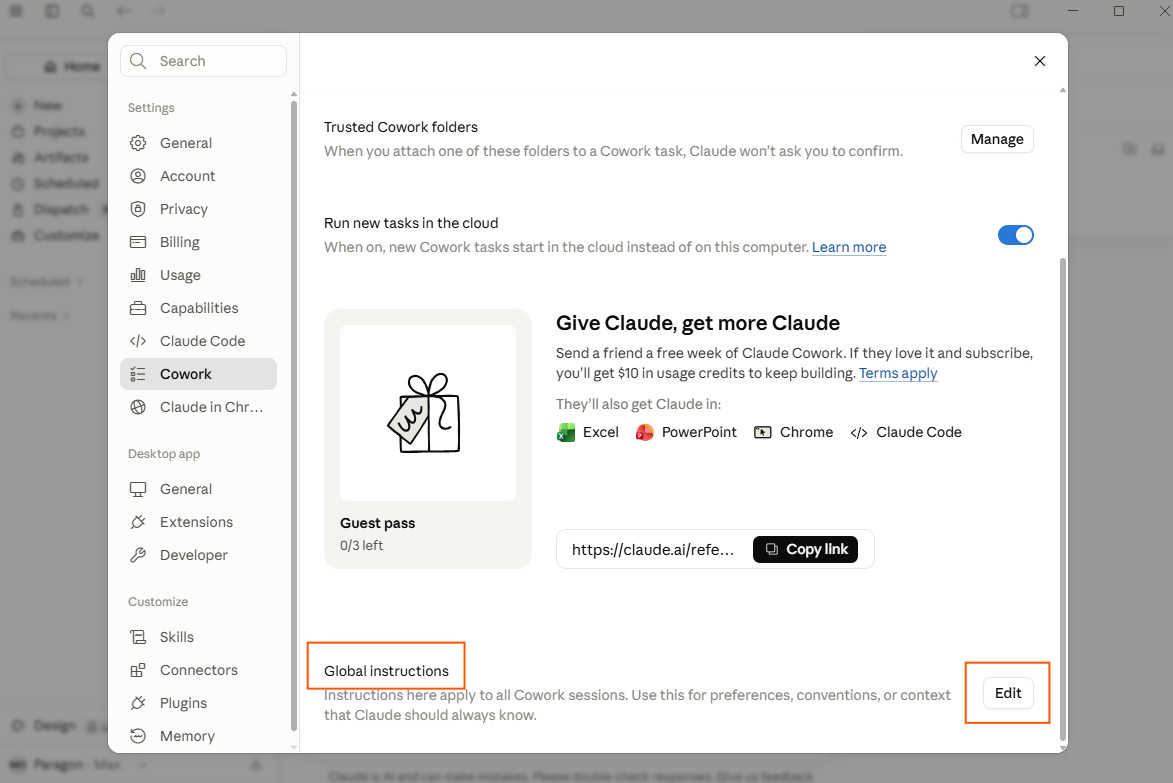Click the Excel icon in guest pass section

566,432
